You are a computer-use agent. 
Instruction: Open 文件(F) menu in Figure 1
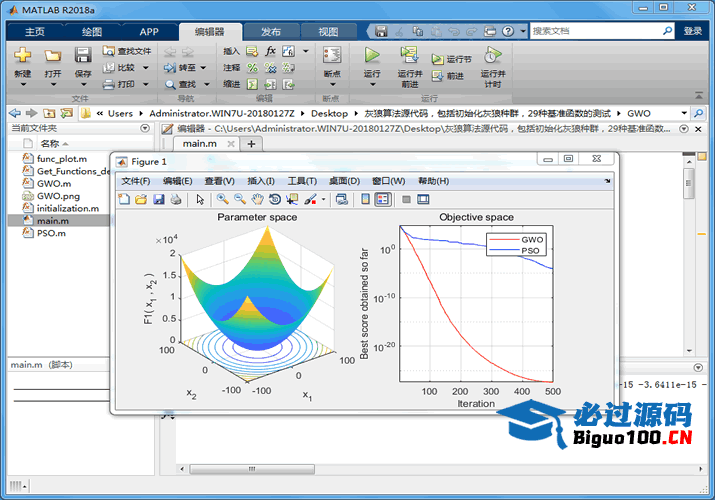[135, 181]
